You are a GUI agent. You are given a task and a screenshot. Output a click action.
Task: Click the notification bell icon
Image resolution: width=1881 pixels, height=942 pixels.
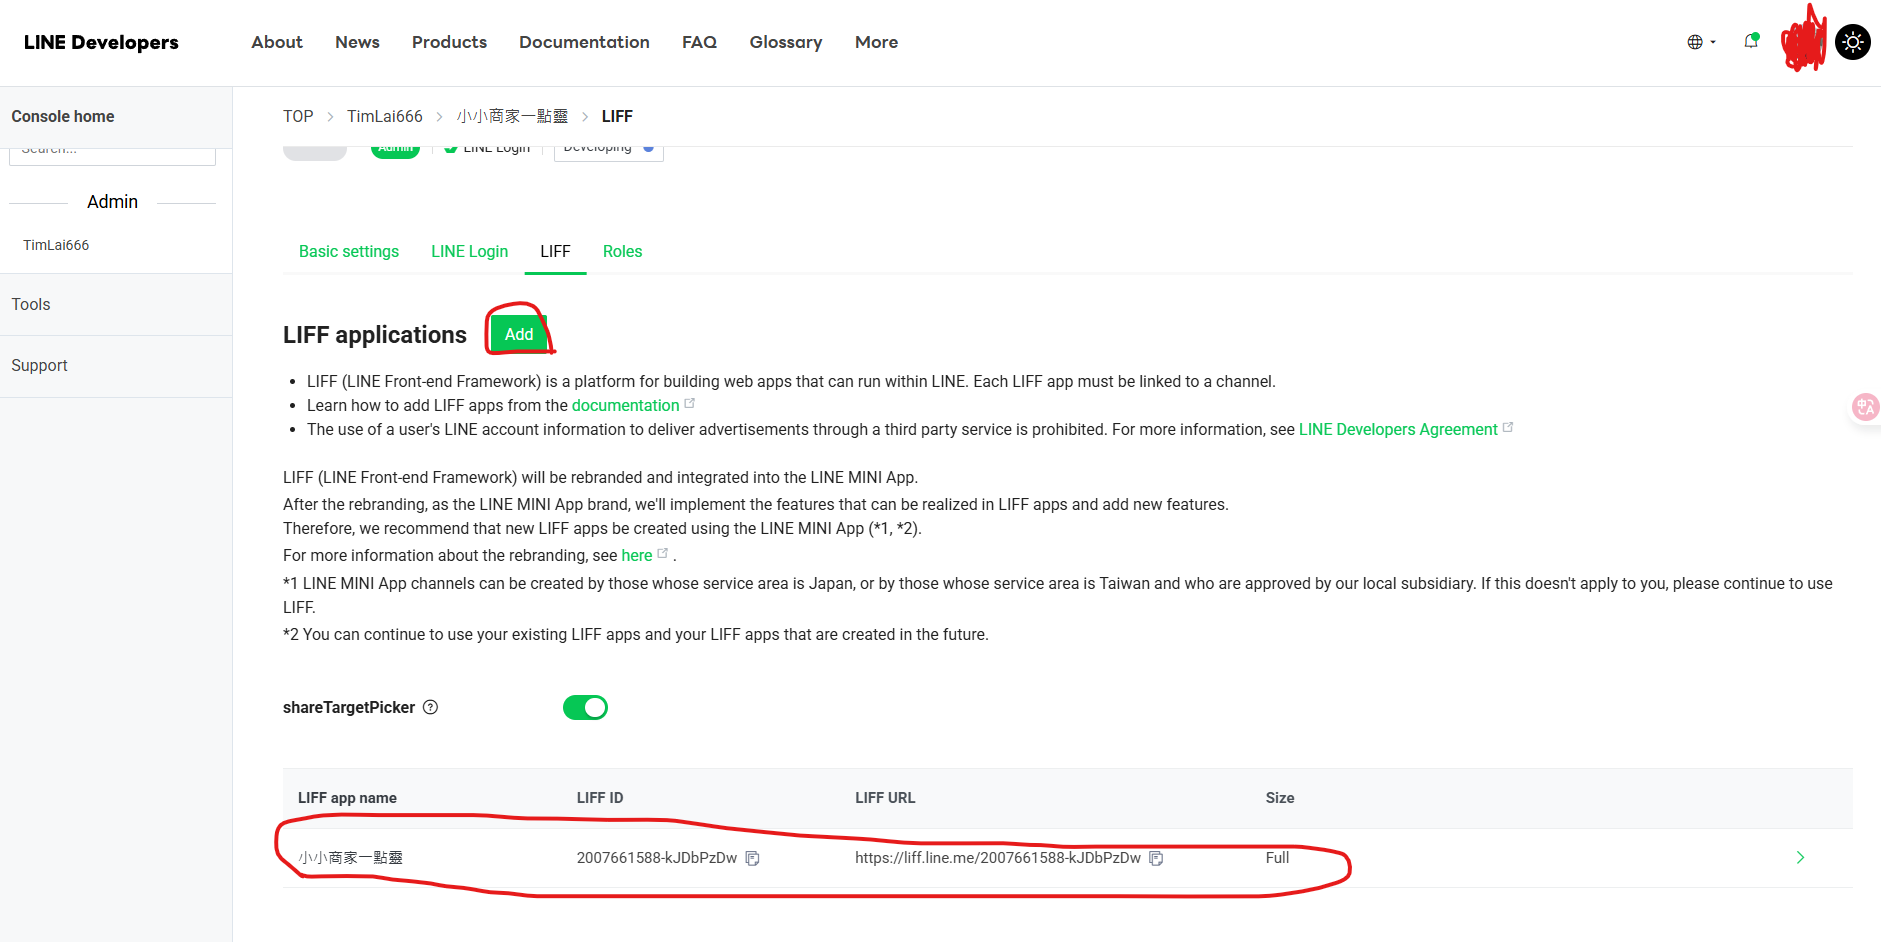coord(1750,42)
